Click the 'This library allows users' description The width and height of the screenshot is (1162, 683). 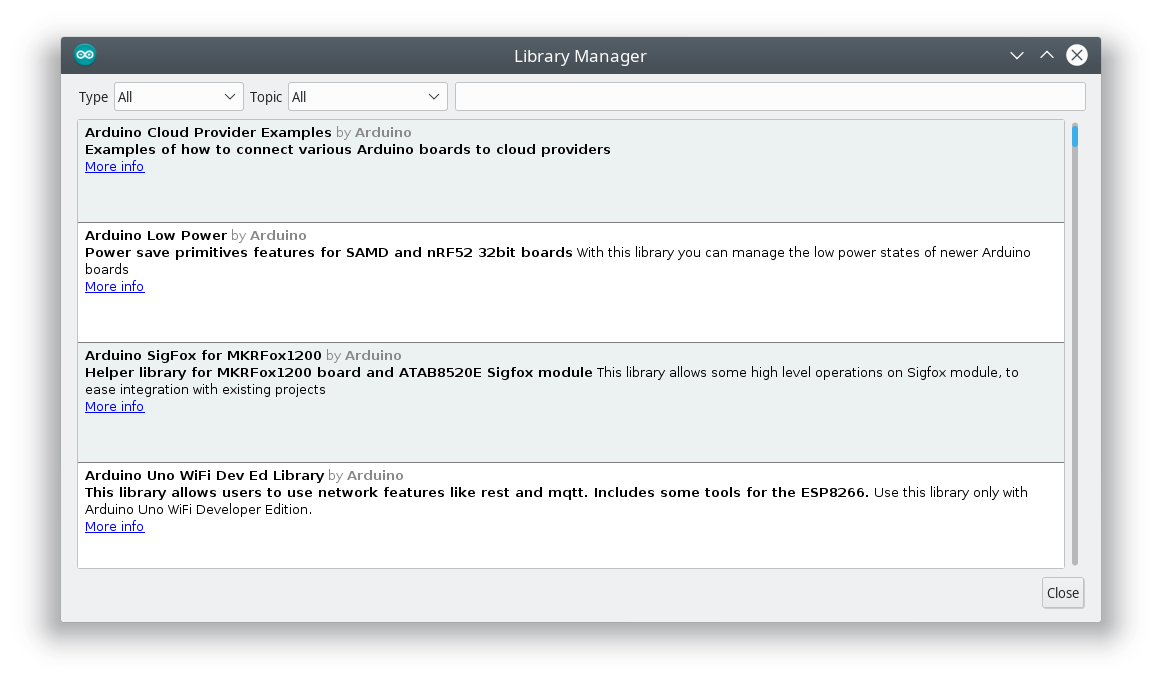(x=477, y=493)
